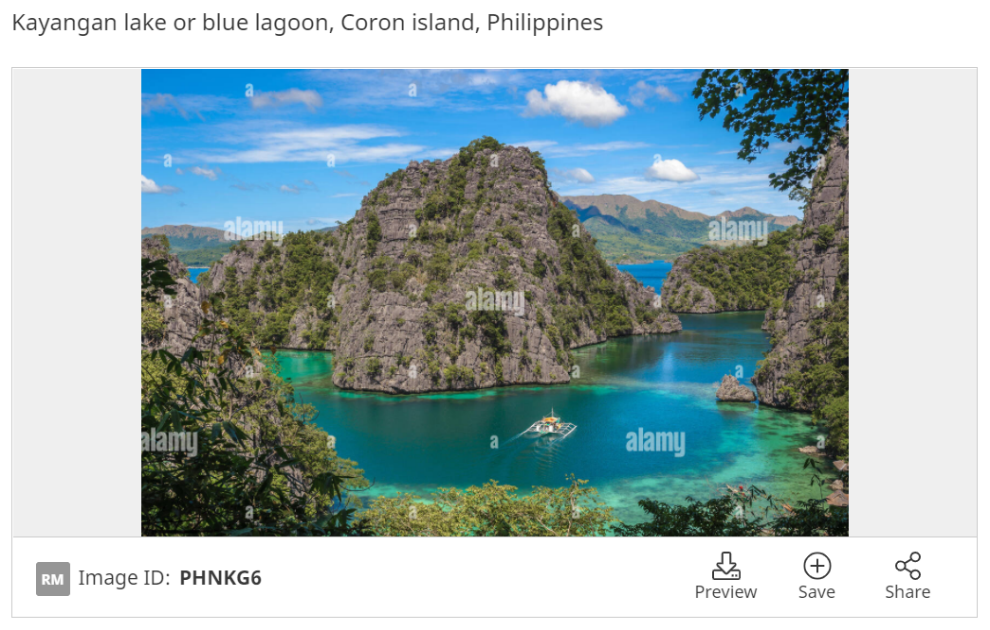Image resolution: width=990 pixels, height=630 pixels.
Task: Click the Kayangan lake title text
Action: 307,23
